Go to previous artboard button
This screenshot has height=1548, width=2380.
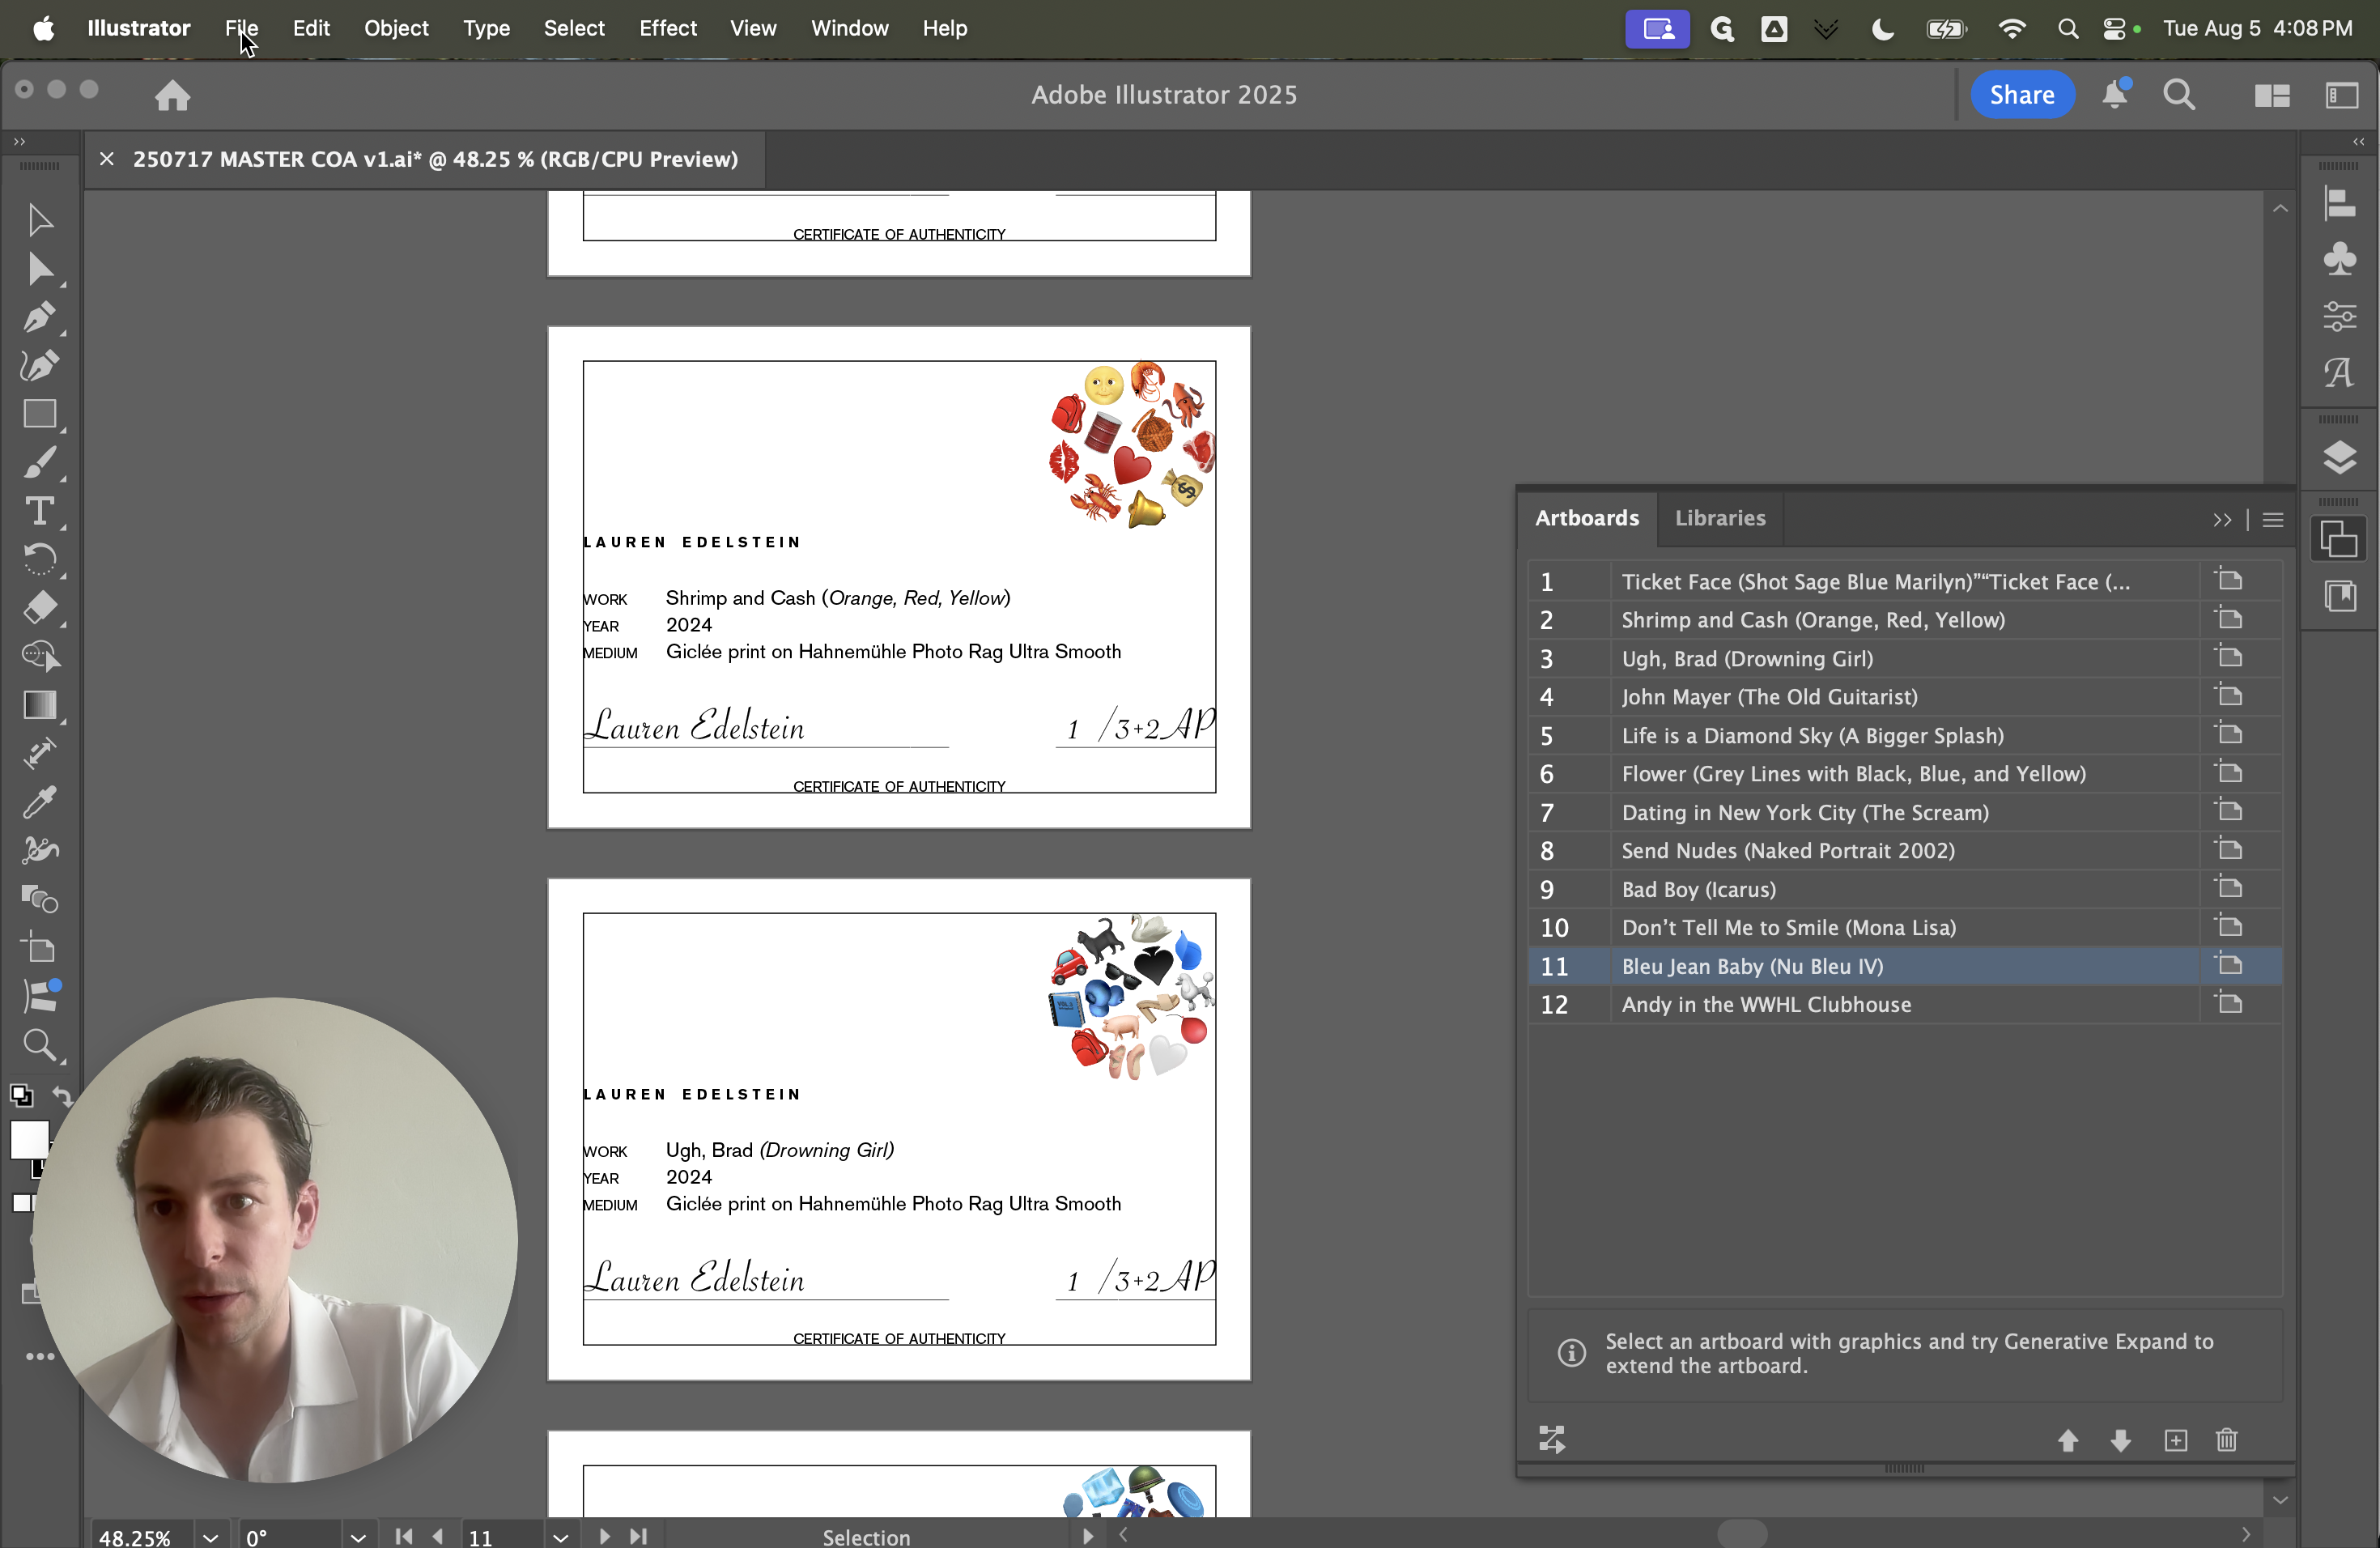click(437, 1536)
